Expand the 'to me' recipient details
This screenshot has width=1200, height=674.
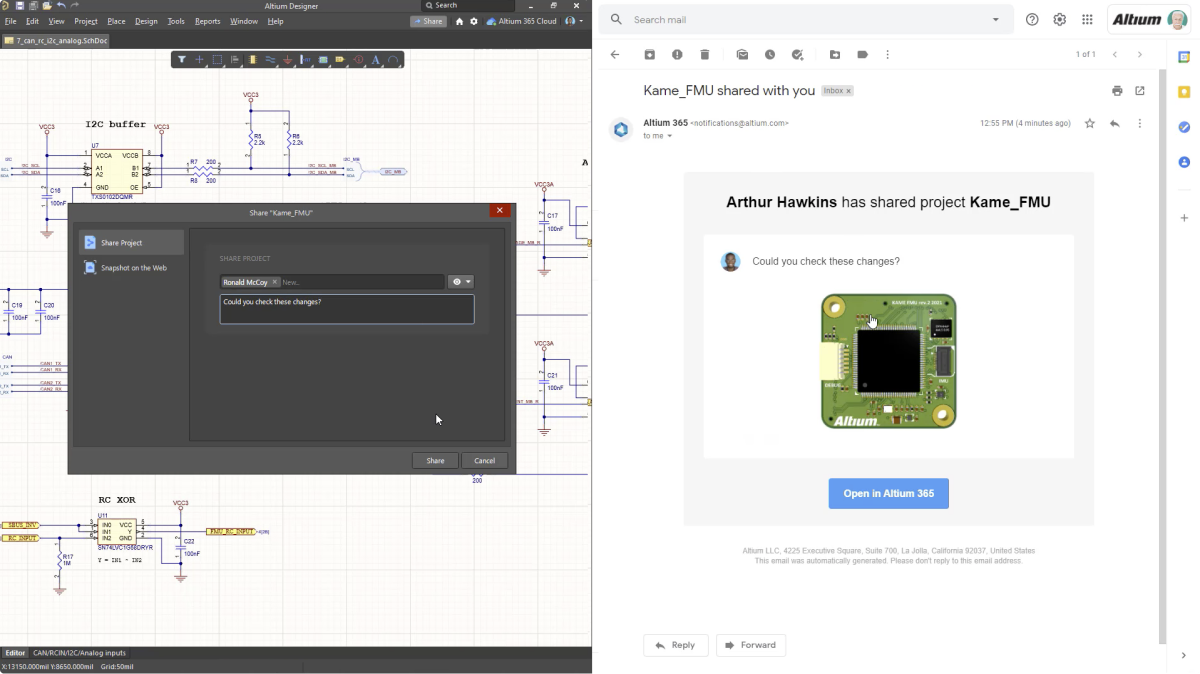pos(670,136)
